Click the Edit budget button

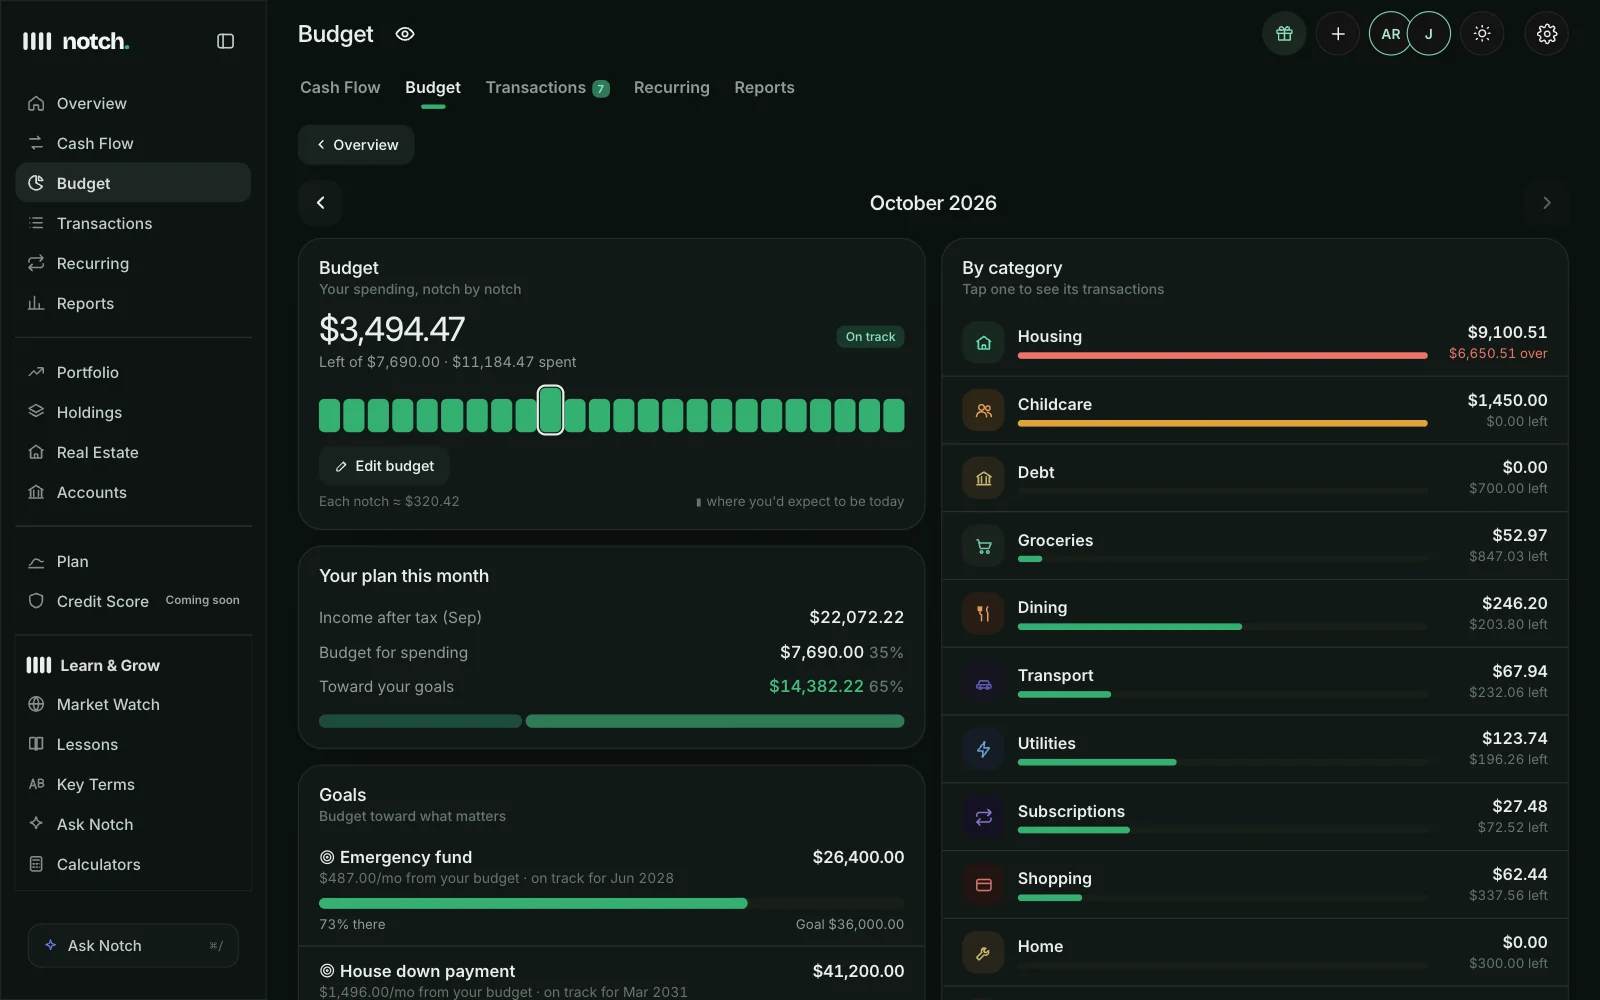click(x=384, y=466)
